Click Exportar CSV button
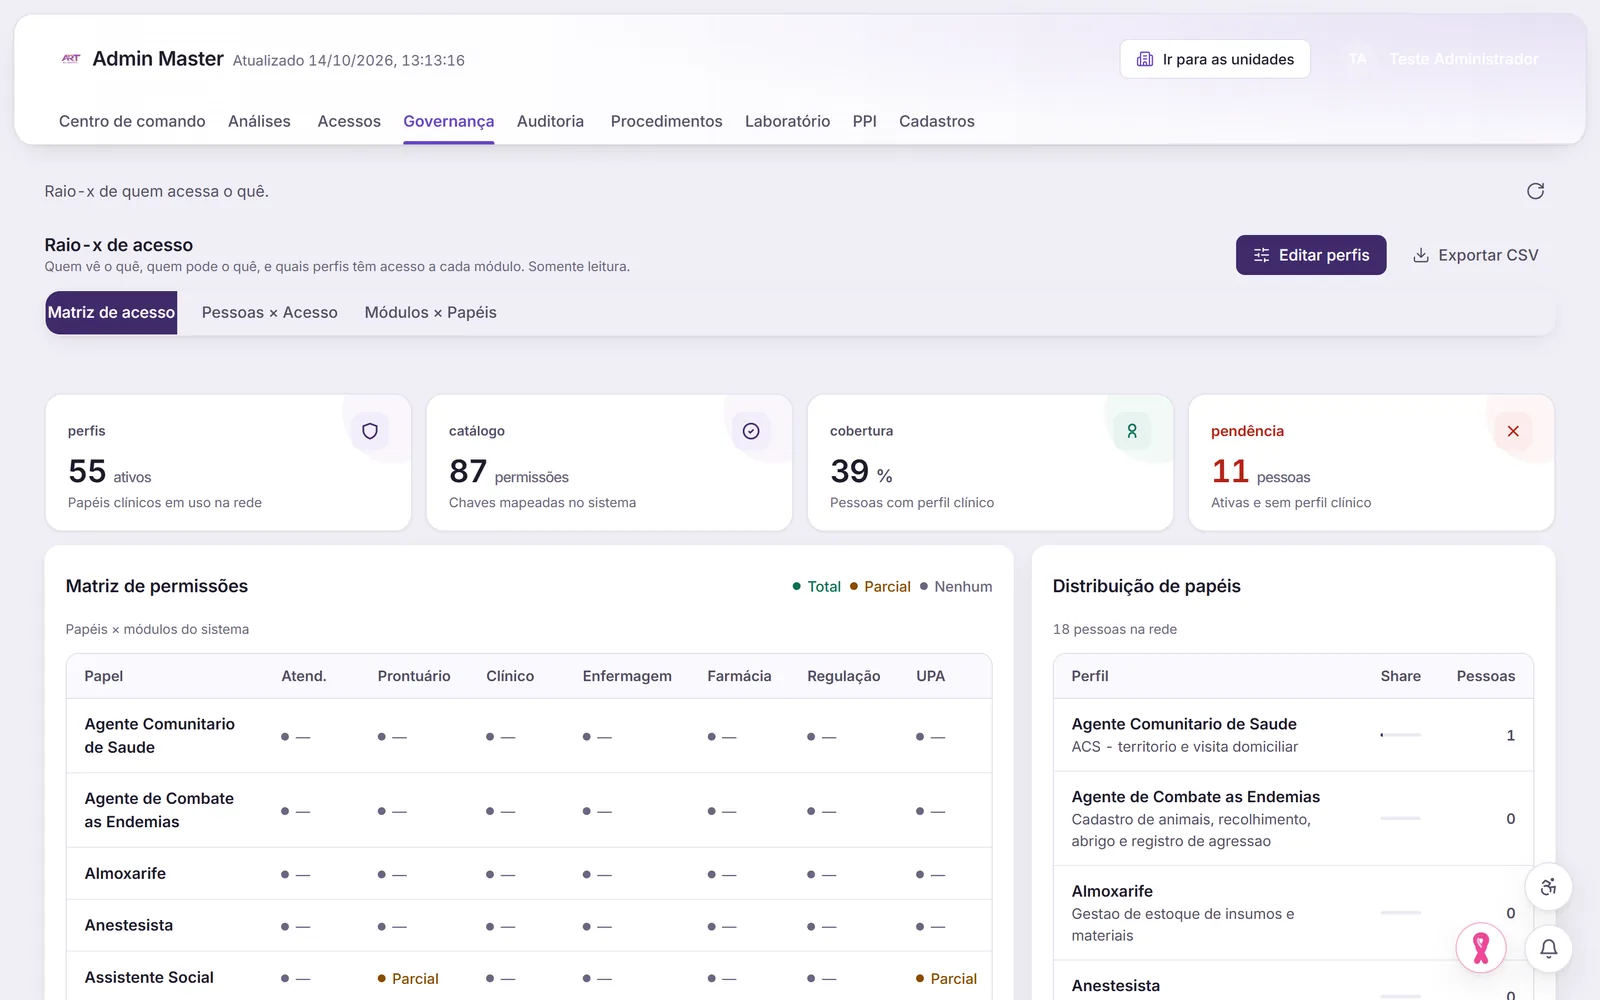 point(1476,255)
